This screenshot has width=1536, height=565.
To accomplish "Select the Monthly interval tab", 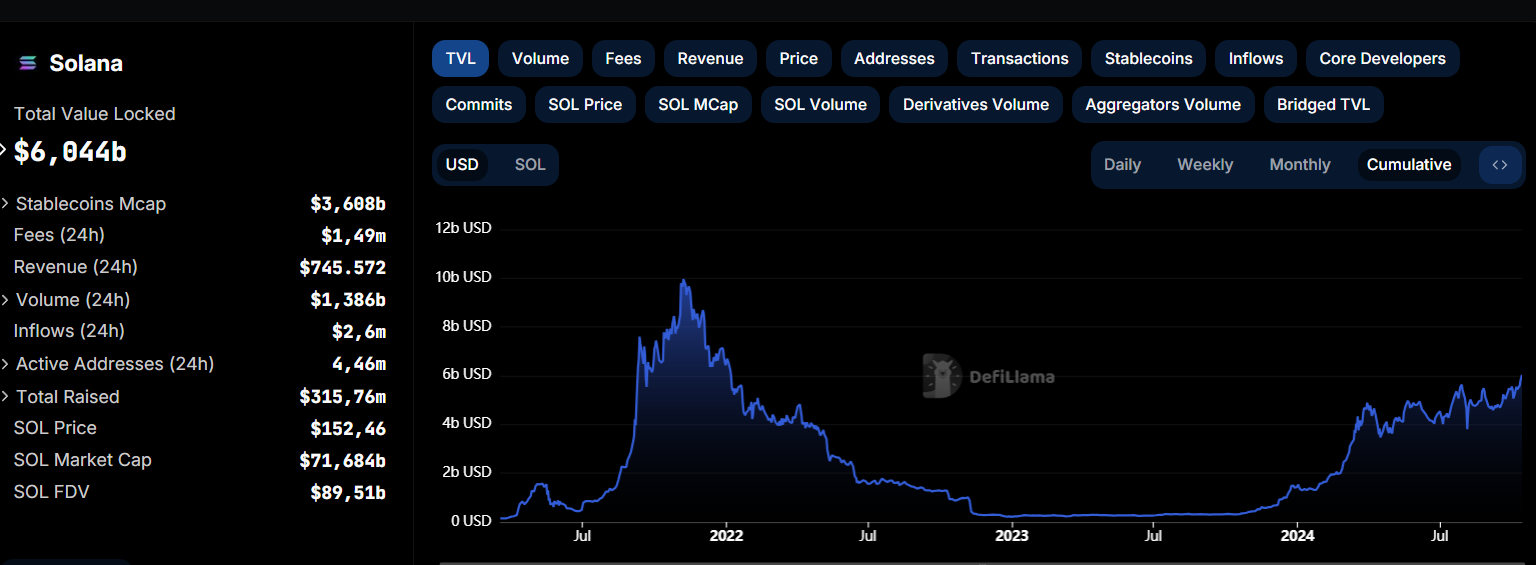I will pos(1300,165).
